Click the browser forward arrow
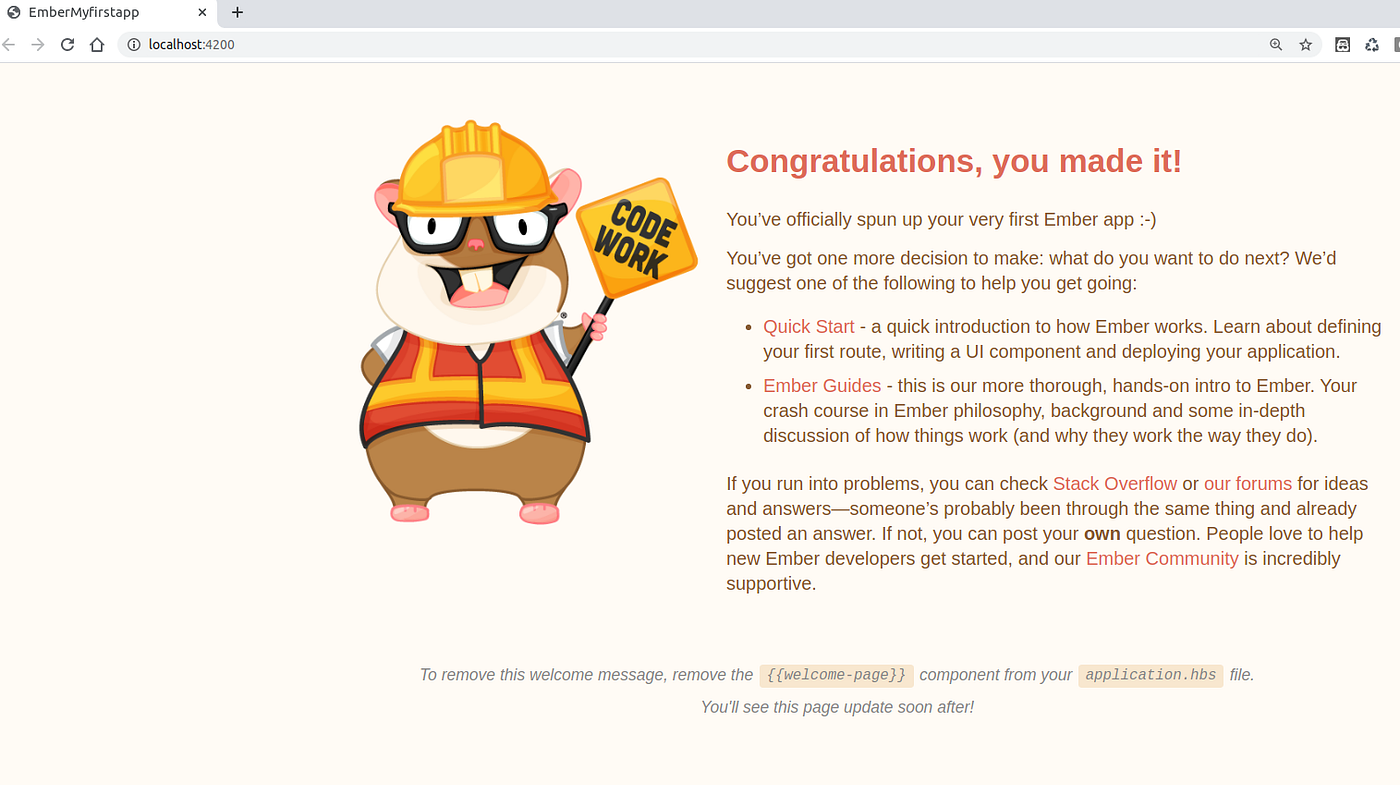Viewport: 1400px width, 785px height. coord(38,45)
